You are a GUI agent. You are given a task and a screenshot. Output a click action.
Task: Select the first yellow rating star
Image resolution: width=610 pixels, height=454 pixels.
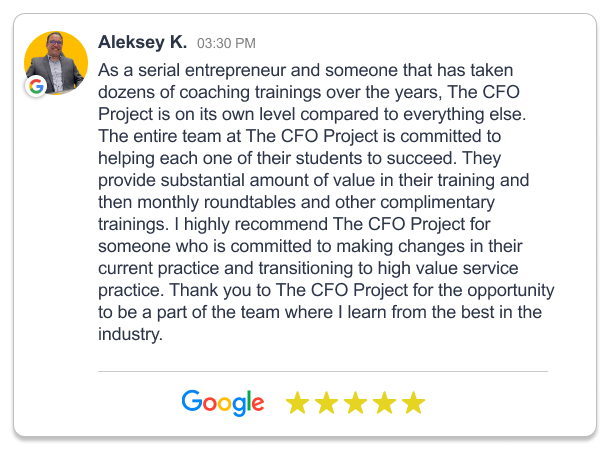tap(297, 402)
